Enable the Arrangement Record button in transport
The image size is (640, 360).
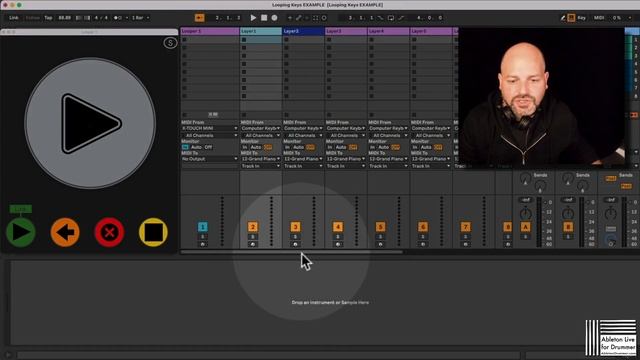[275, 18]
